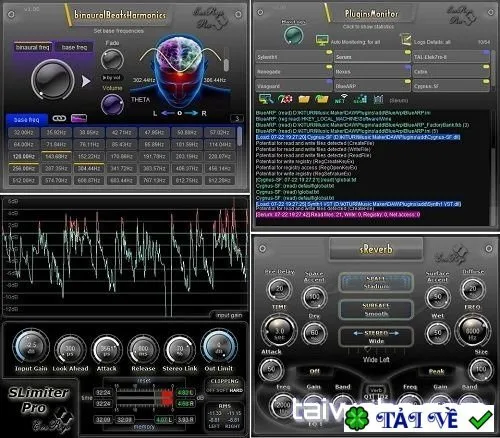
Task: Open the STEREO Wide selector
Action: point(376,337)
